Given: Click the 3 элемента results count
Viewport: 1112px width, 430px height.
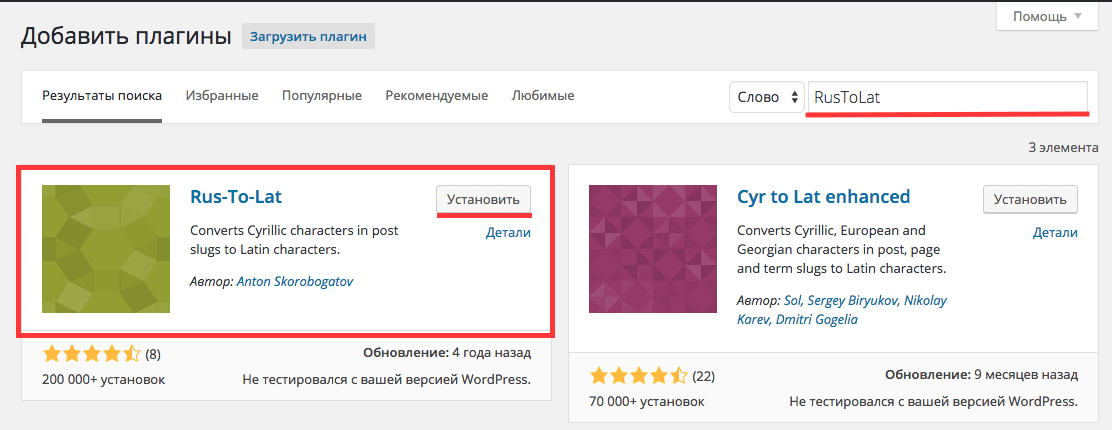Looking at the screenshot, I should [1063, 148].
